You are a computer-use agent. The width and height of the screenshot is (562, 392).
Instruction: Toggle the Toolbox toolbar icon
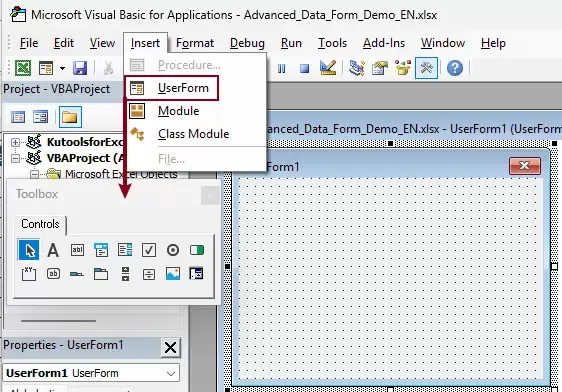426,68
